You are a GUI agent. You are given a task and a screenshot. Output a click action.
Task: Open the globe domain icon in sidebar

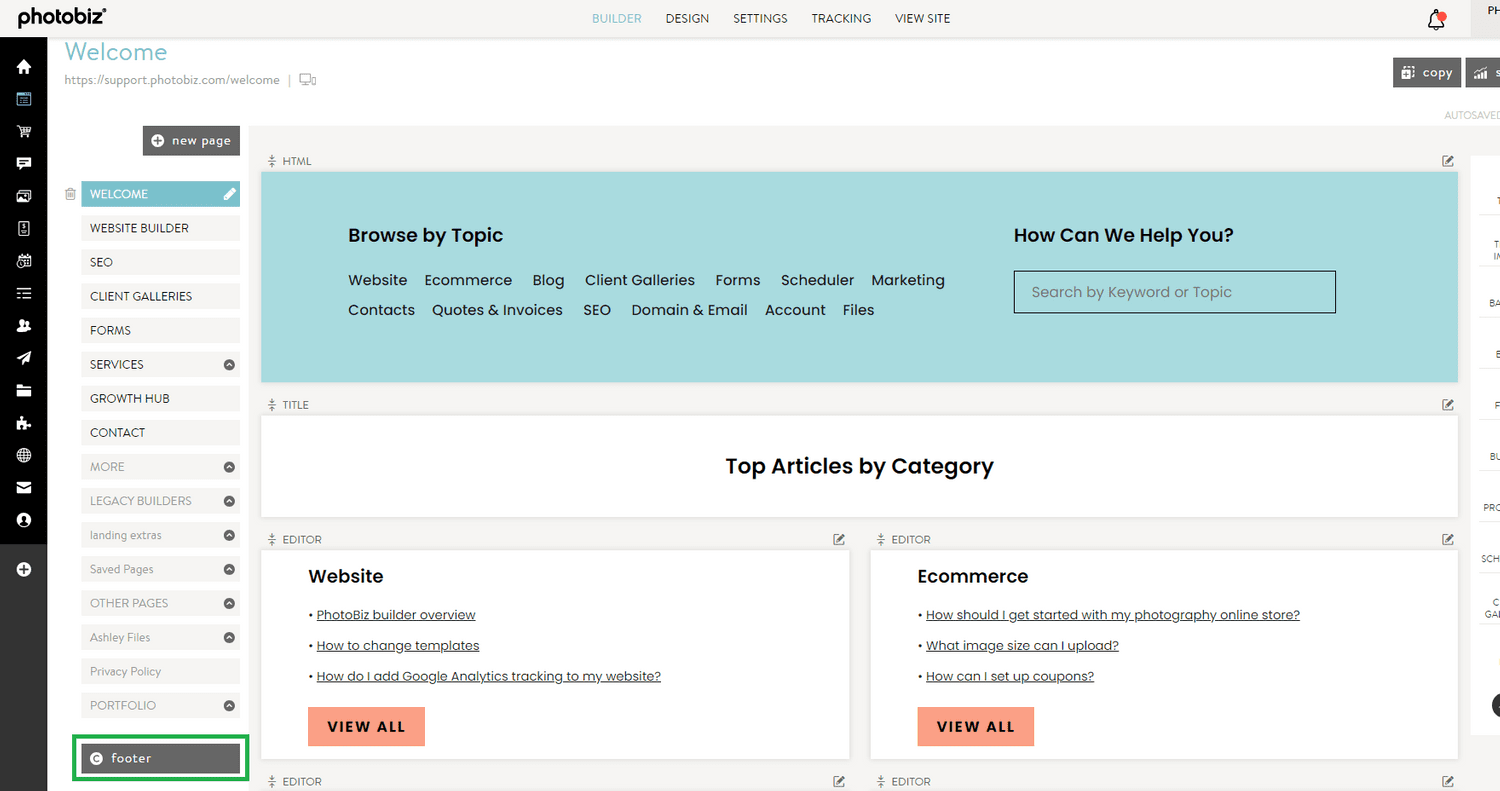24,455
